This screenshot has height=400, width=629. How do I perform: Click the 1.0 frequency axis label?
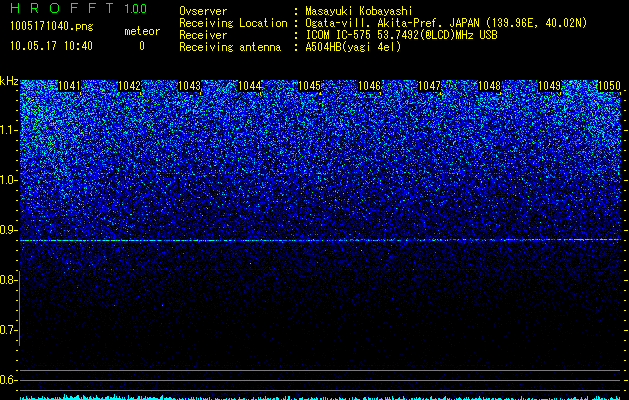coord(9,180)
